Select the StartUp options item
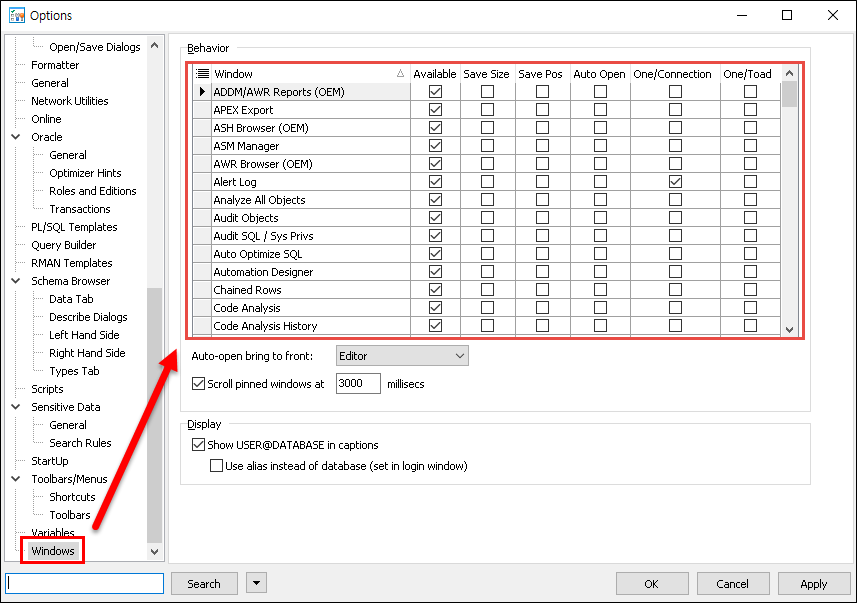The height and width of the screenshot is (603, 857). point(50,461)
